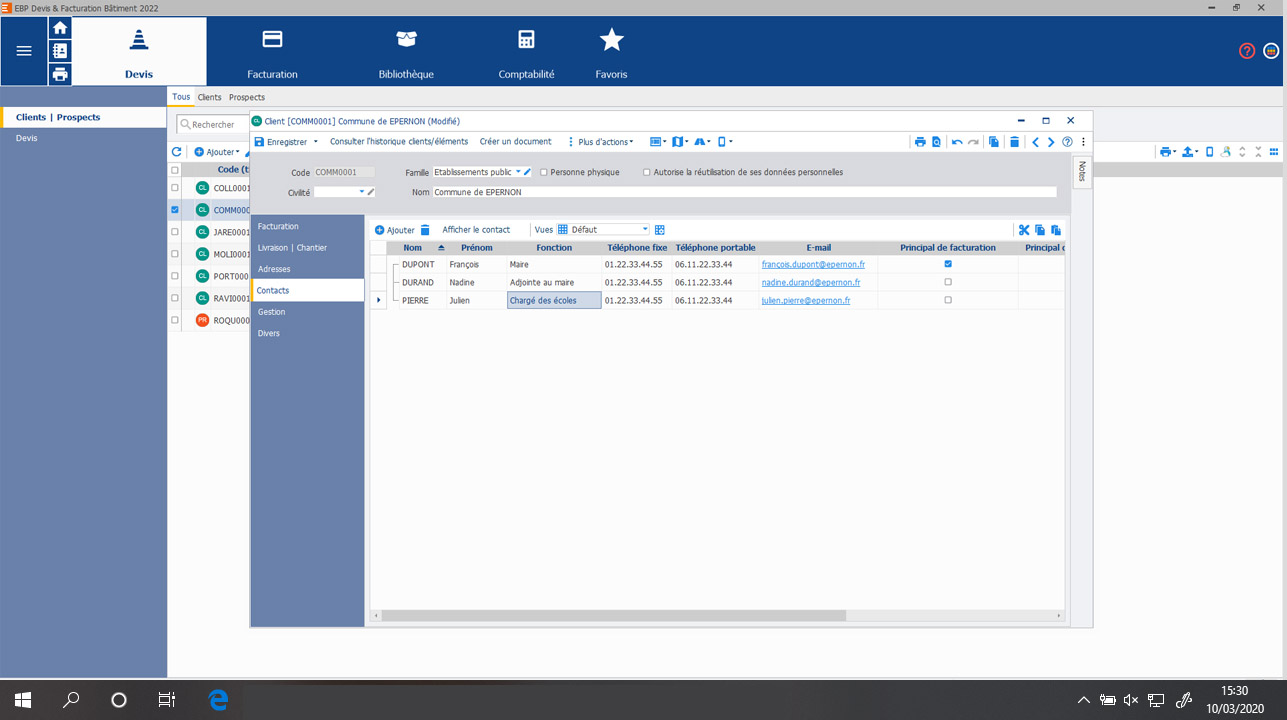Go to next client record arrow
The height and width of the screenshot is (720, 1287).
coord(1051,142)
